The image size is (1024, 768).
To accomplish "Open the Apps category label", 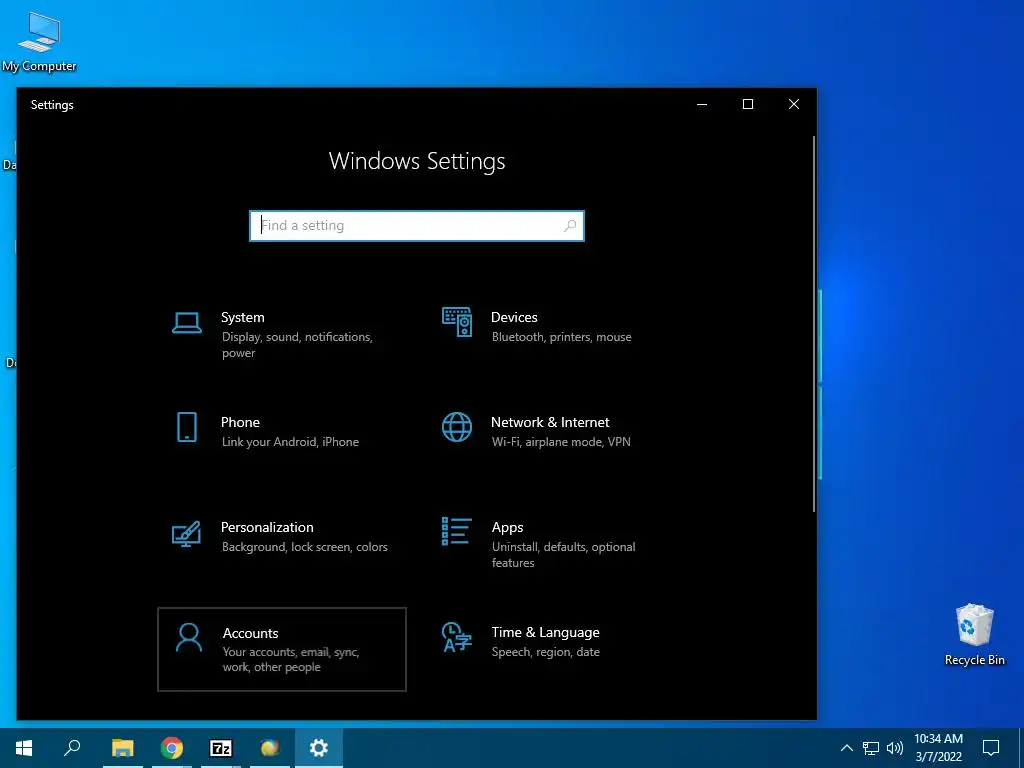I will (507, 528).
